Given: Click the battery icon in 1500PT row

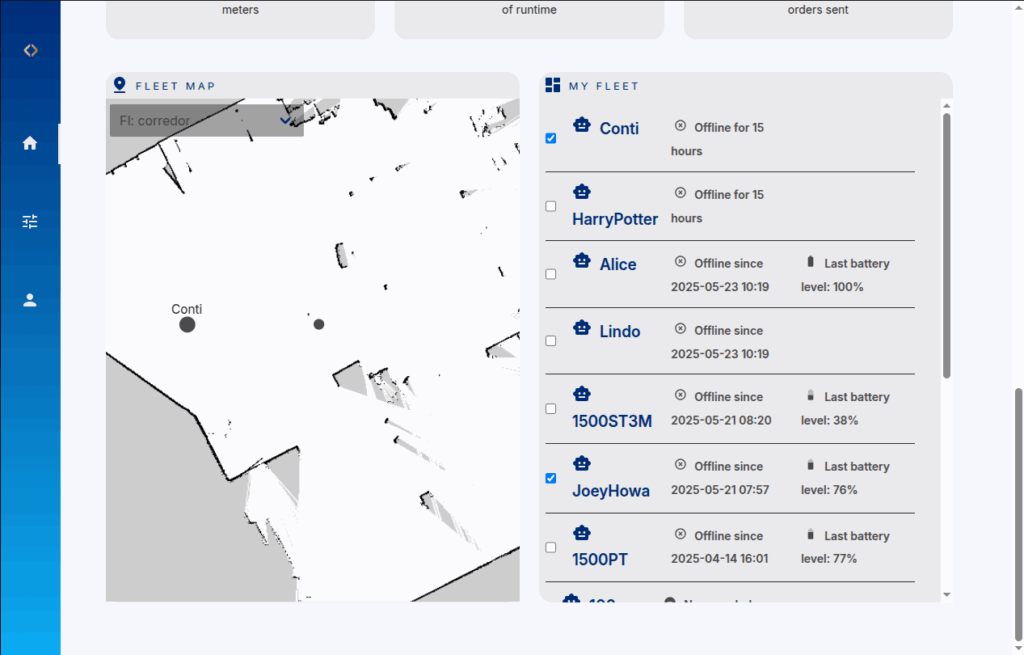Looking at the screenshot, I should click(810, 534).
